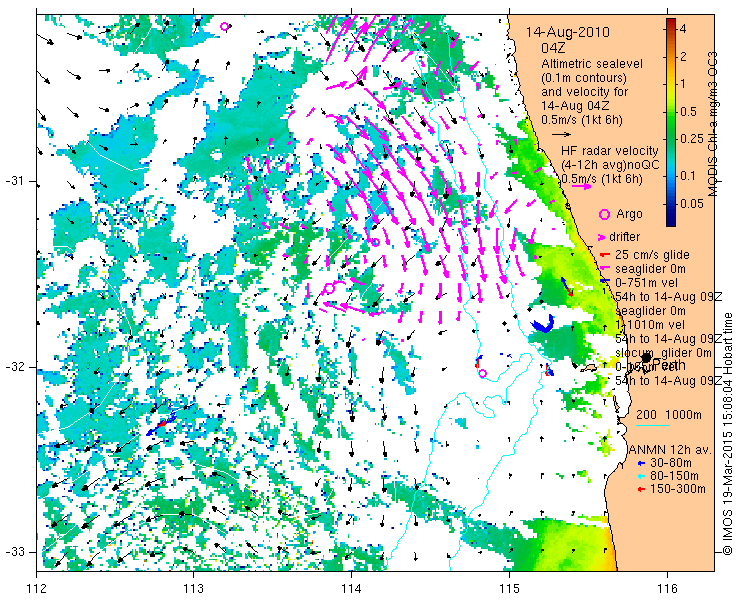740x600 pixels.
Task: Click the magenta HF radar scale arrow
Action: point(581,186)
